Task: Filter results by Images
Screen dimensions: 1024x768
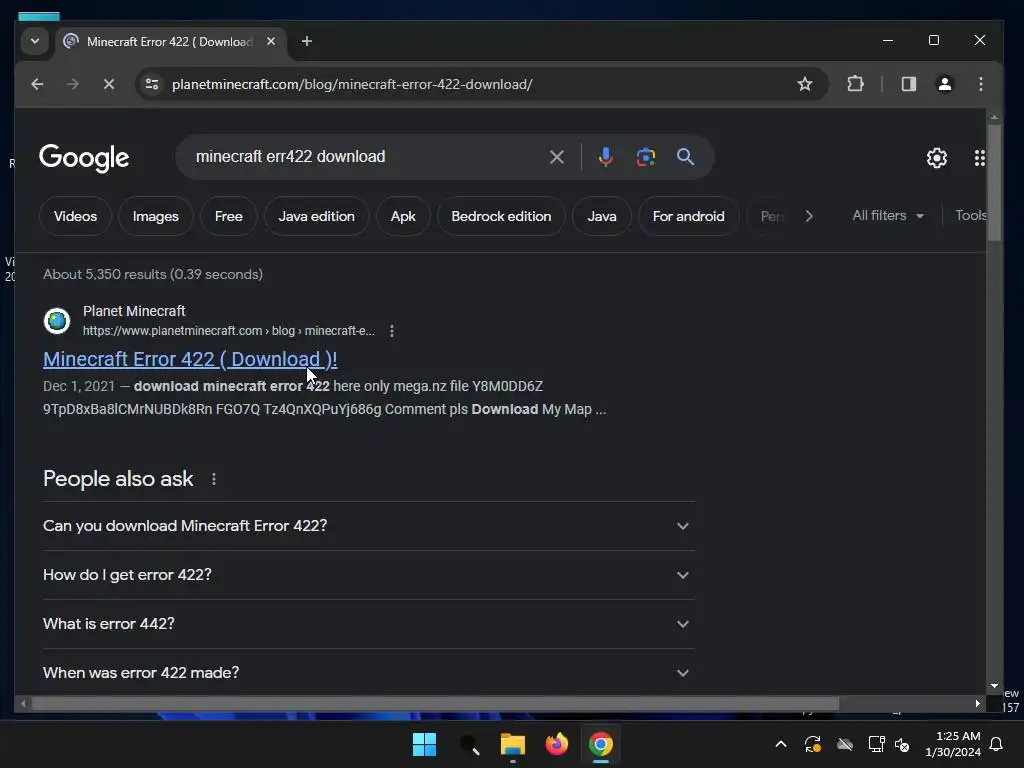Action: (155, 216)
